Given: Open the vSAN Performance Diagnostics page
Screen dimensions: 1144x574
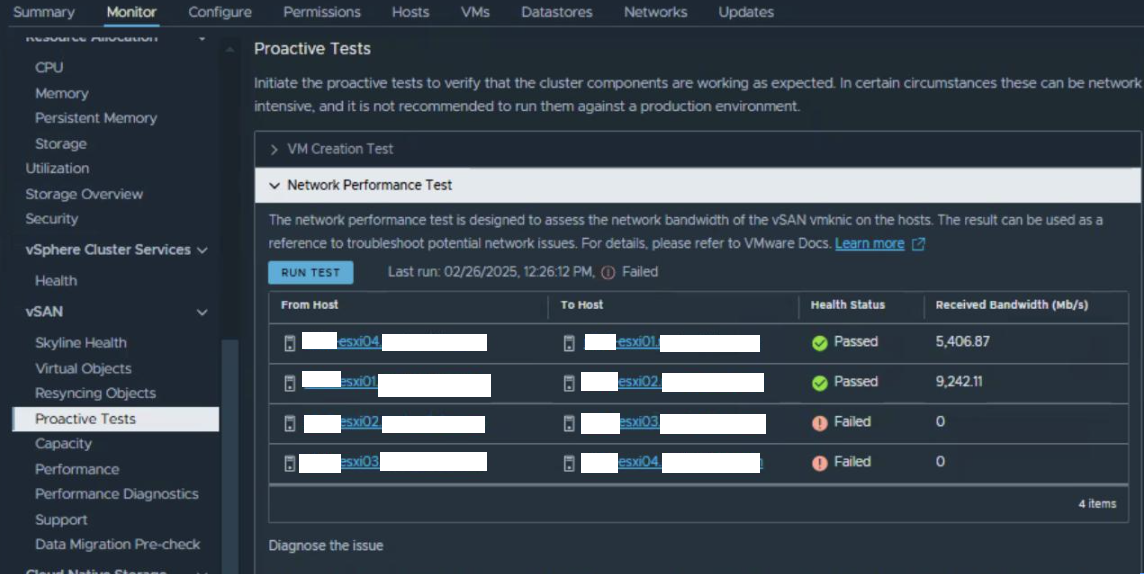Looking at the screenshot, I should click(117, 494).
